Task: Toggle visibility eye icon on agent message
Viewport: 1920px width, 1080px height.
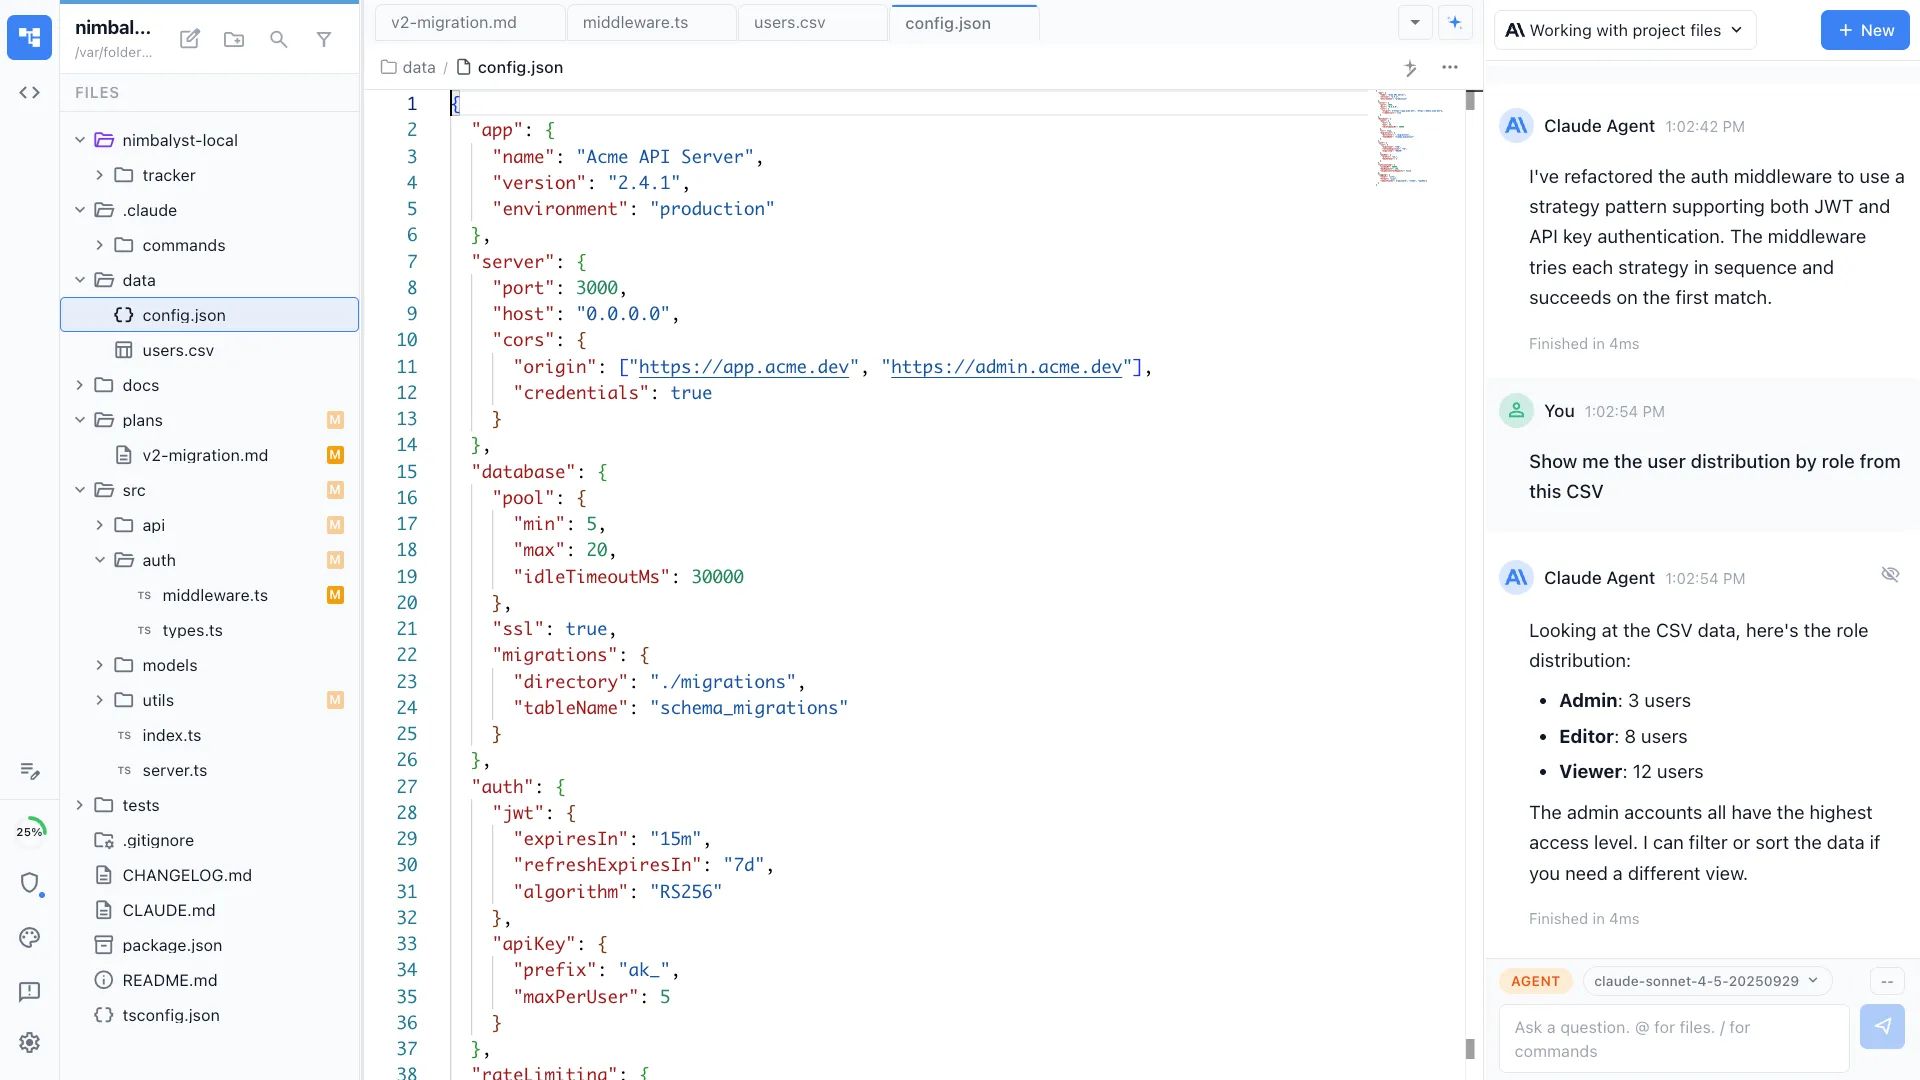Action: click(1890, 574)
